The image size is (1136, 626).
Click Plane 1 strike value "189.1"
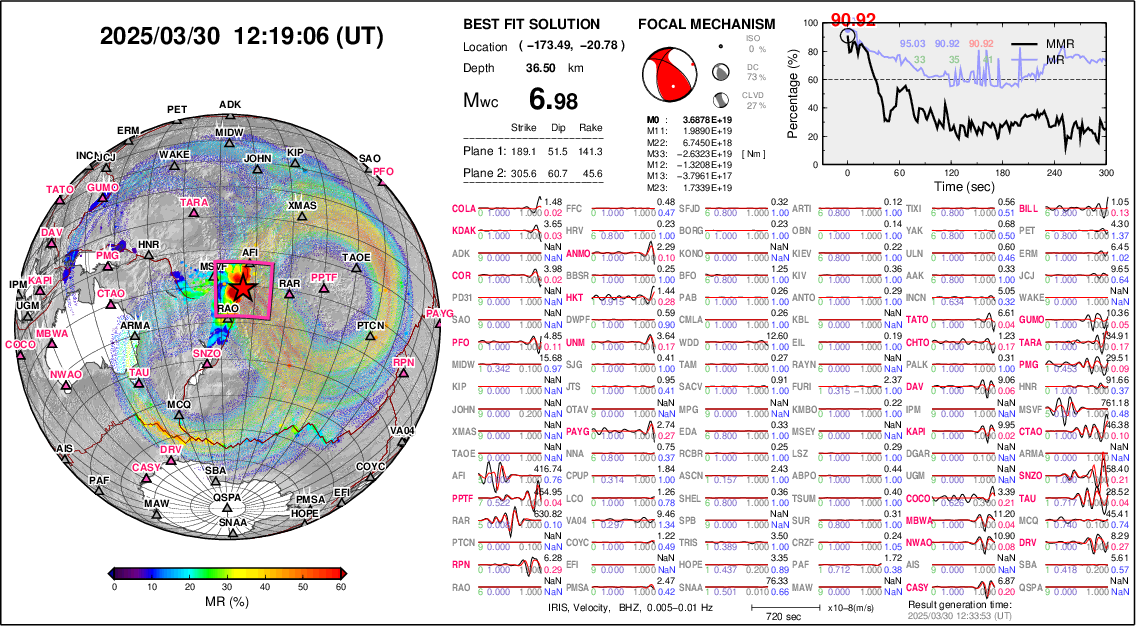click(523, 151)
